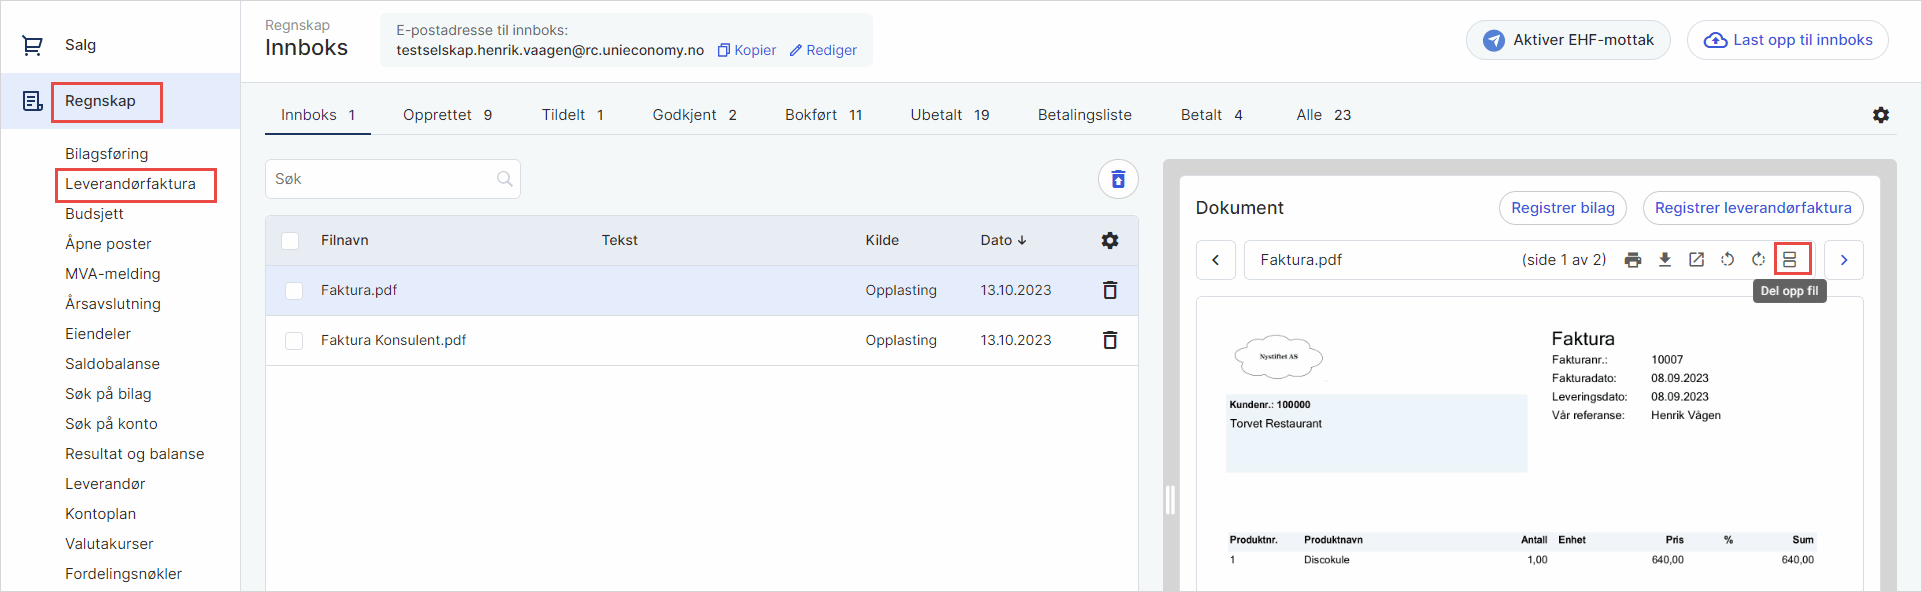Delete Faktura Konsulent.pdf with trash icon
Screen dimensions: 1922x592
[x=1109, y=340]
